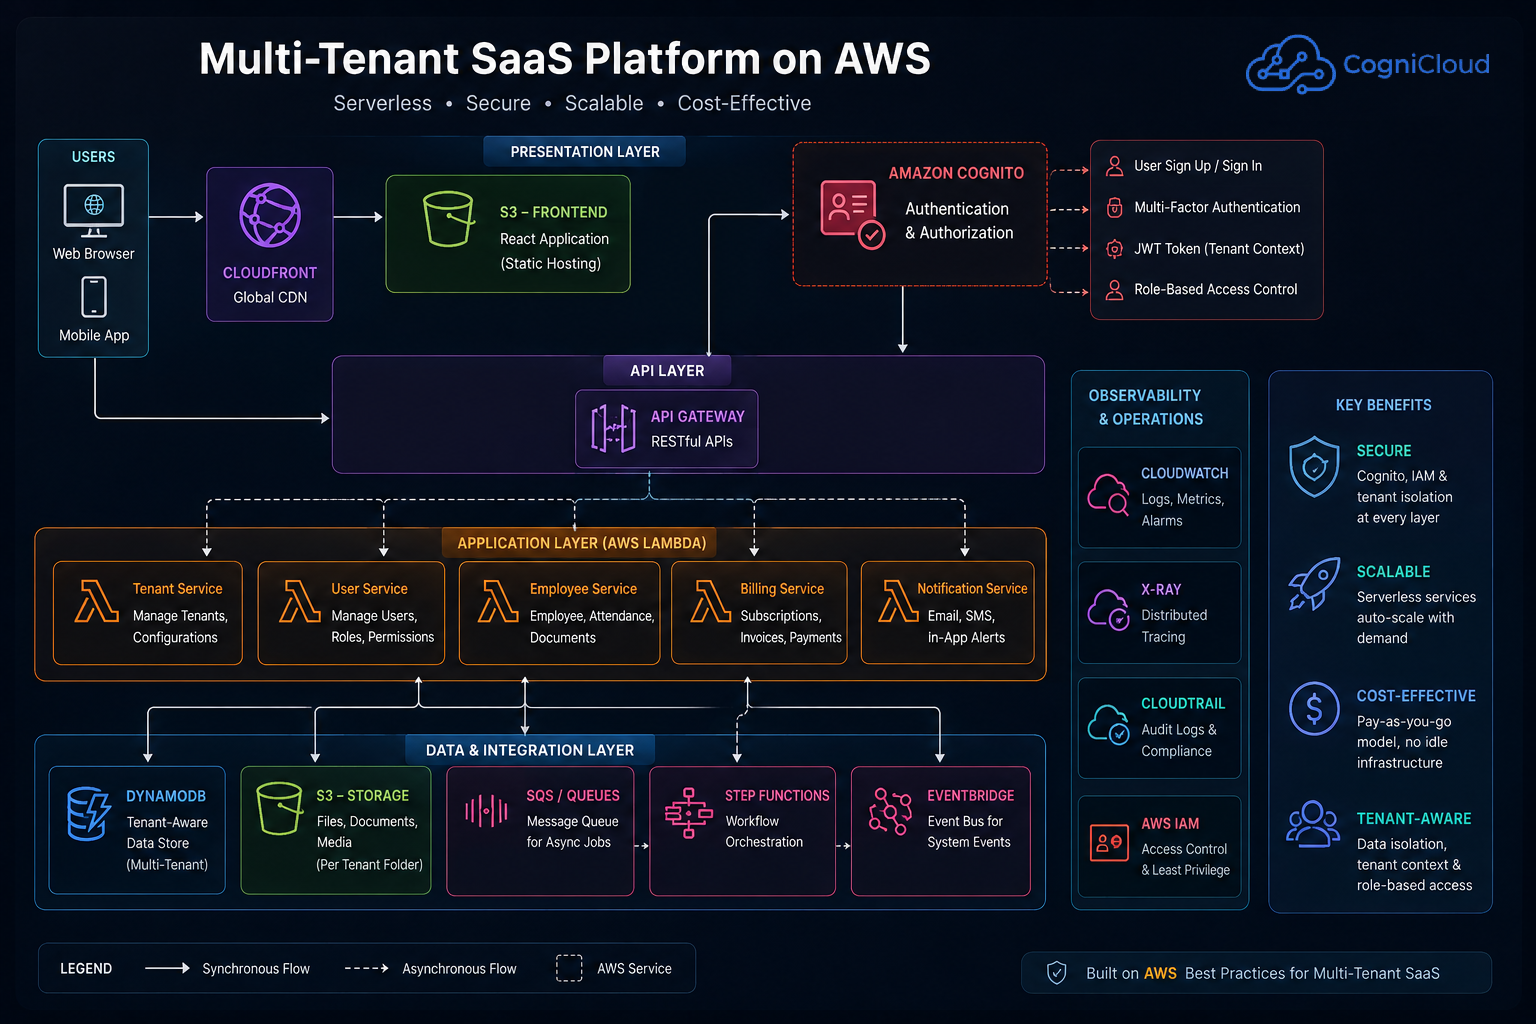Click the 'APPLICATION LAYER (AWS LAMBDA)' label
Screen dimensions: 1536x1024
click(x=581, y=543)
